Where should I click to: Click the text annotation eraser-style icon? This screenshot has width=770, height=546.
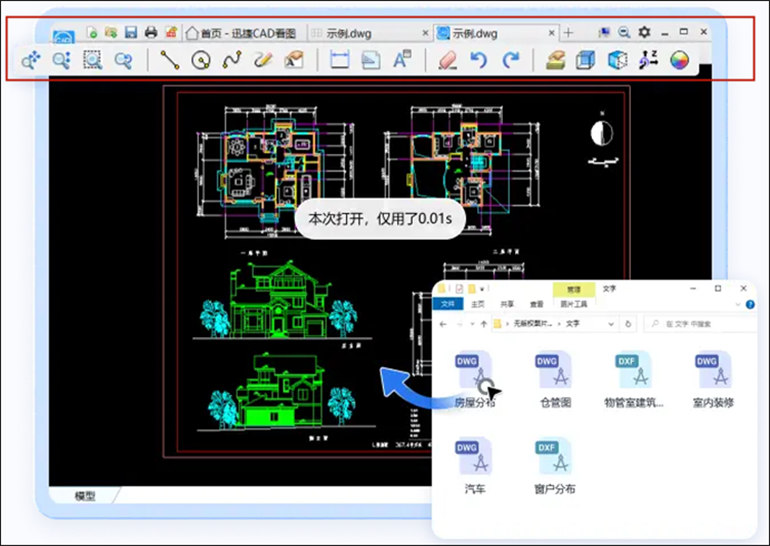[x=294, y=60]
